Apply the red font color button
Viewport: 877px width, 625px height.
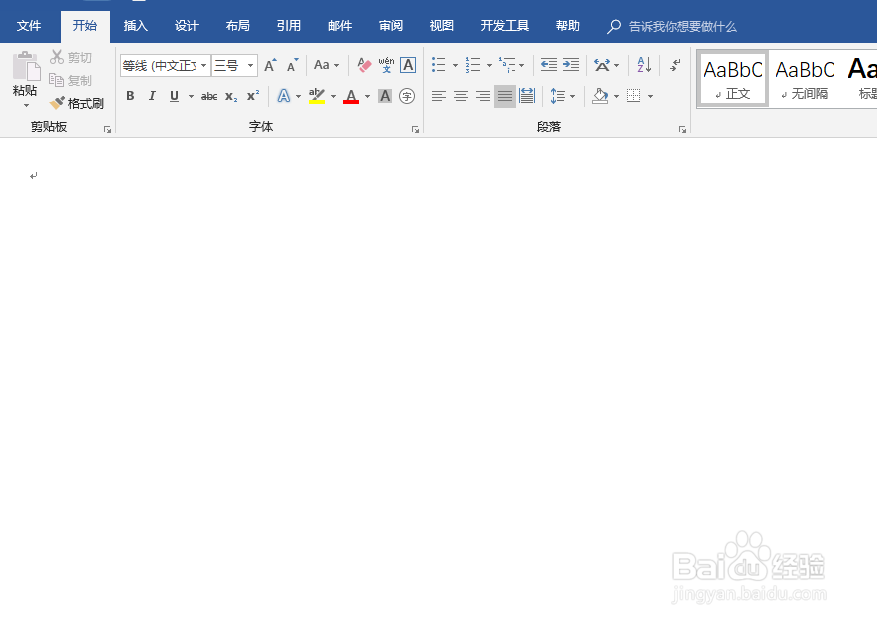351,96
